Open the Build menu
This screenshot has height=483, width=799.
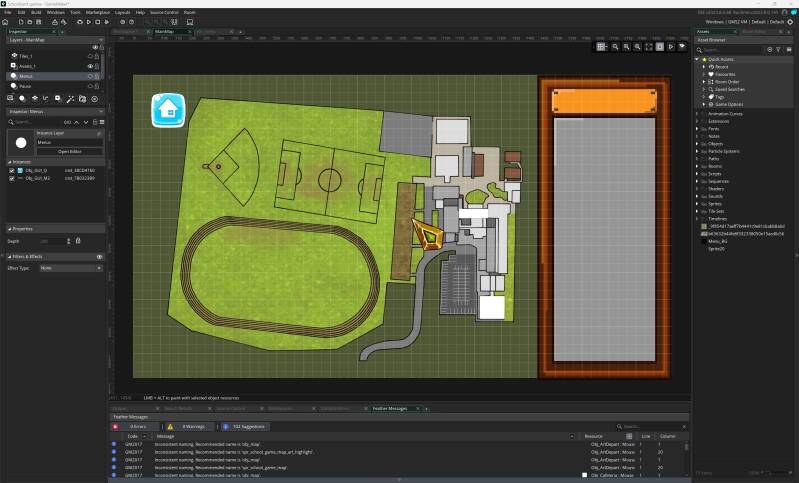tap(36, 12)
